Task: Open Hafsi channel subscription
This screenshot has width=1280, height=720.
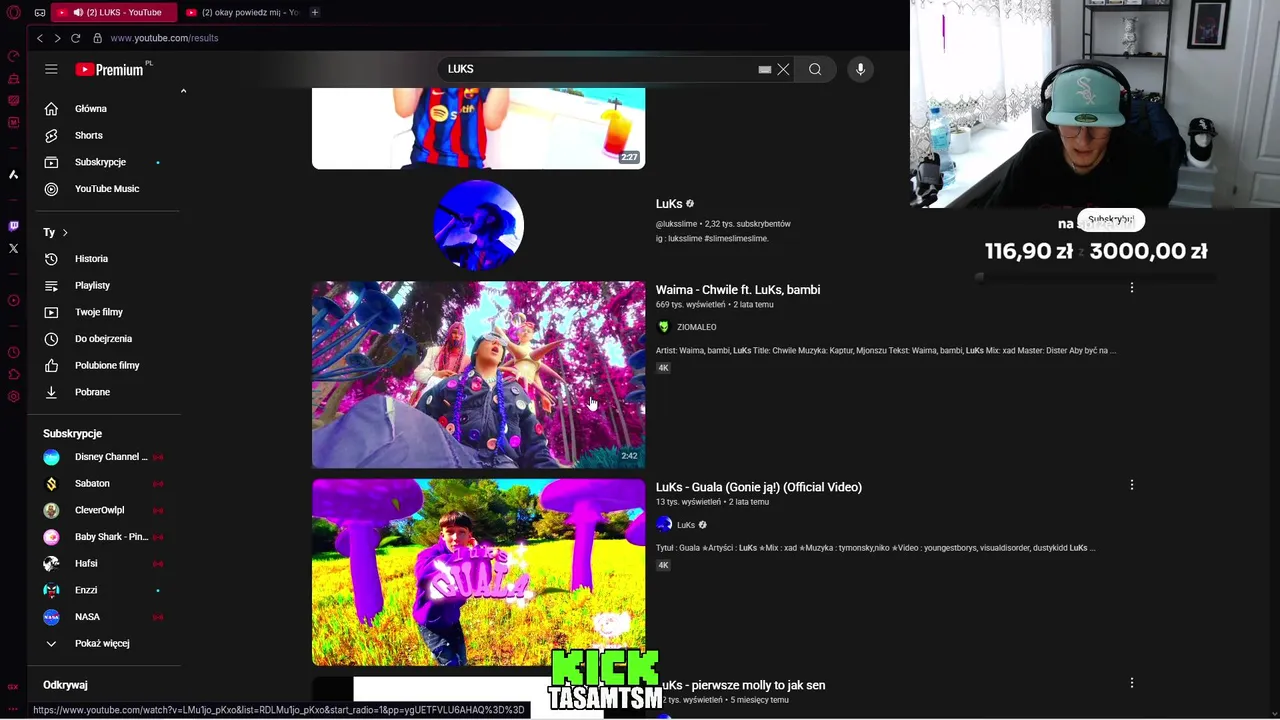Action: (86, 563)
